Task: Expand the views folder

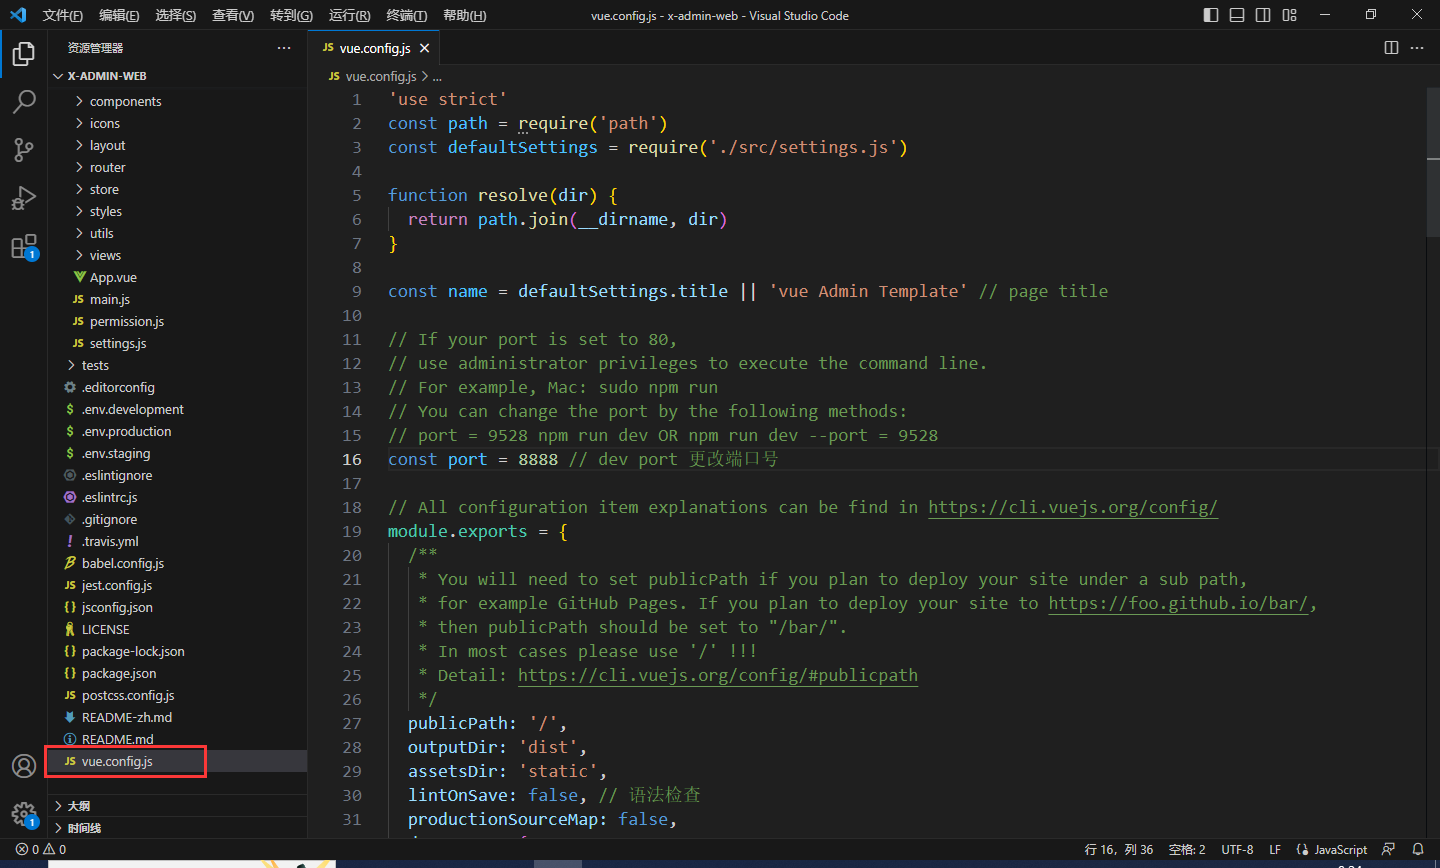Action: [x=177, y=255]
